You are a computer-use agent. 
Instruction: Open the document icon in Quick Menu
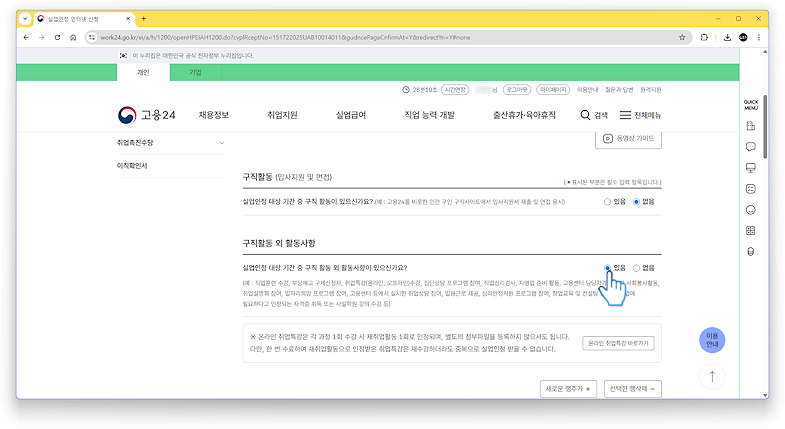pos(750,126)
